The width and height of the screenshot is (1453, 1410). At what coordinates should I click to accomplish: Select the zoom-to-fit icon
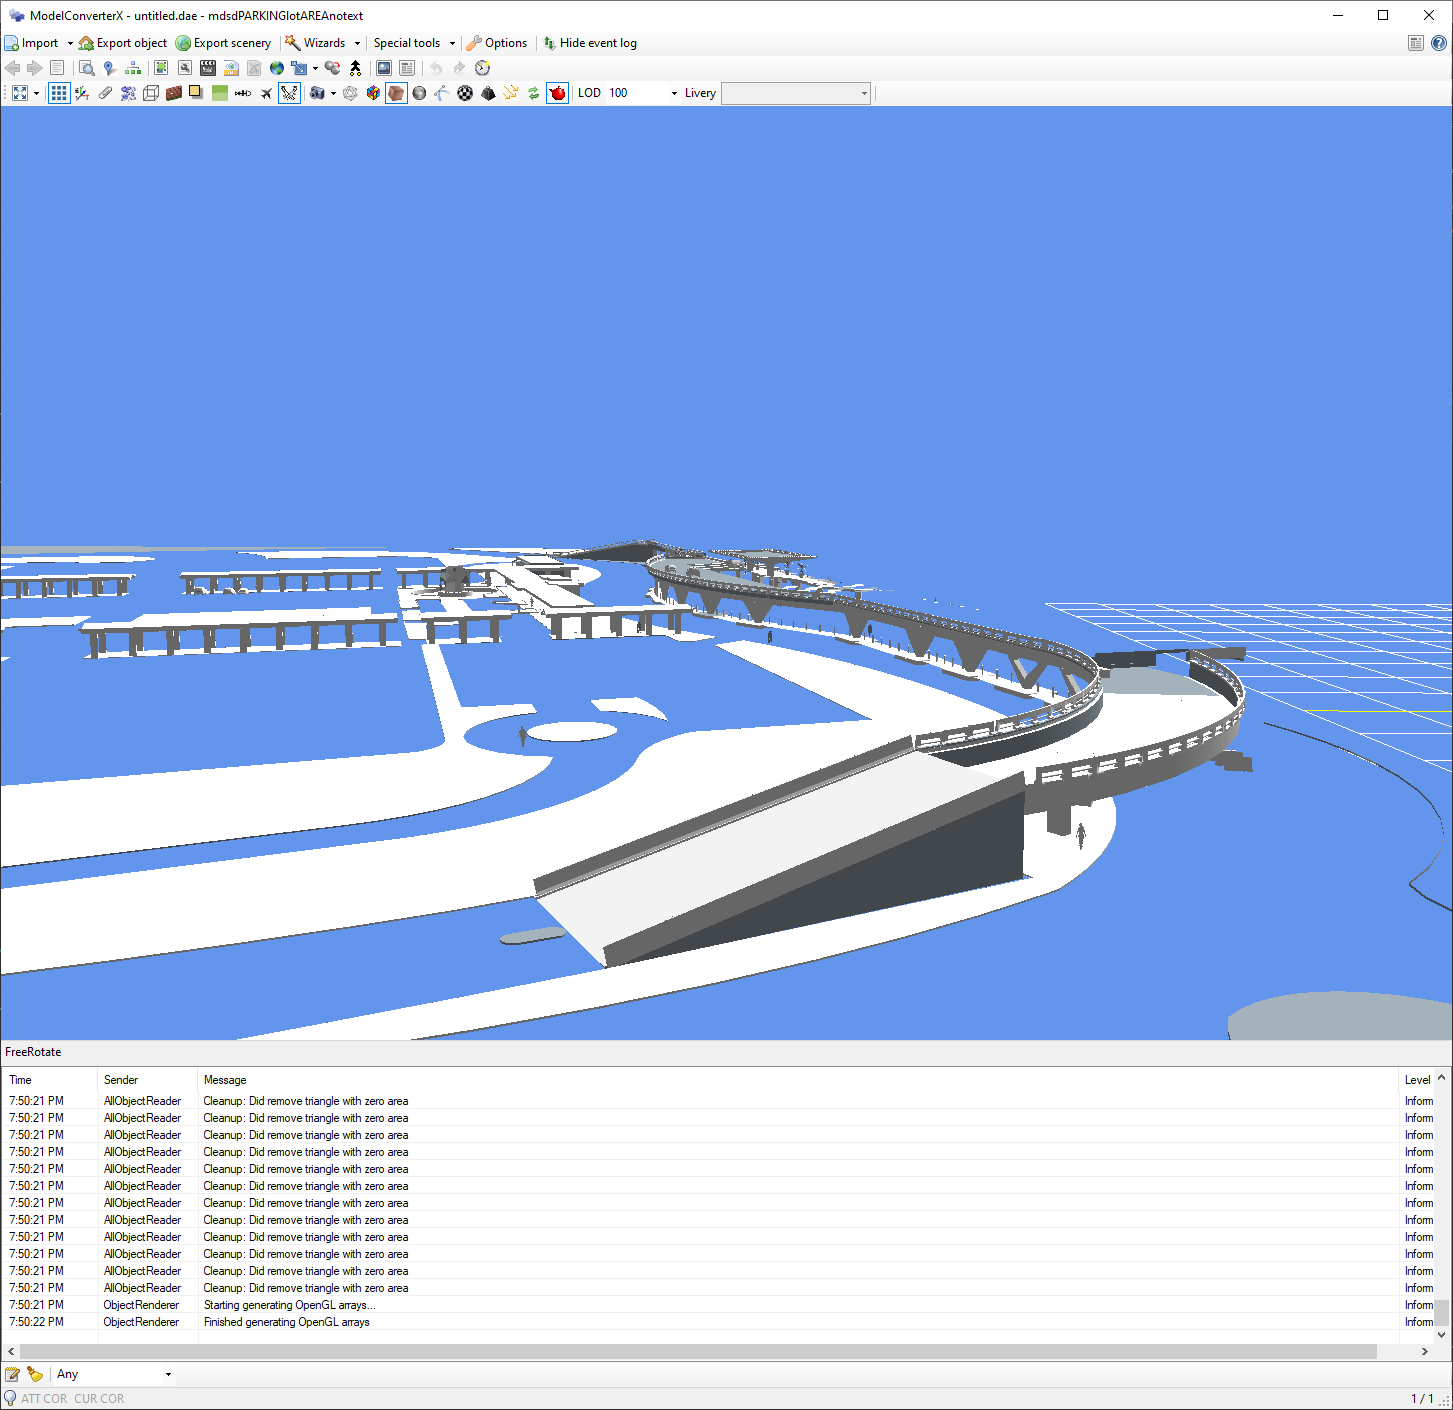(21, 93)
